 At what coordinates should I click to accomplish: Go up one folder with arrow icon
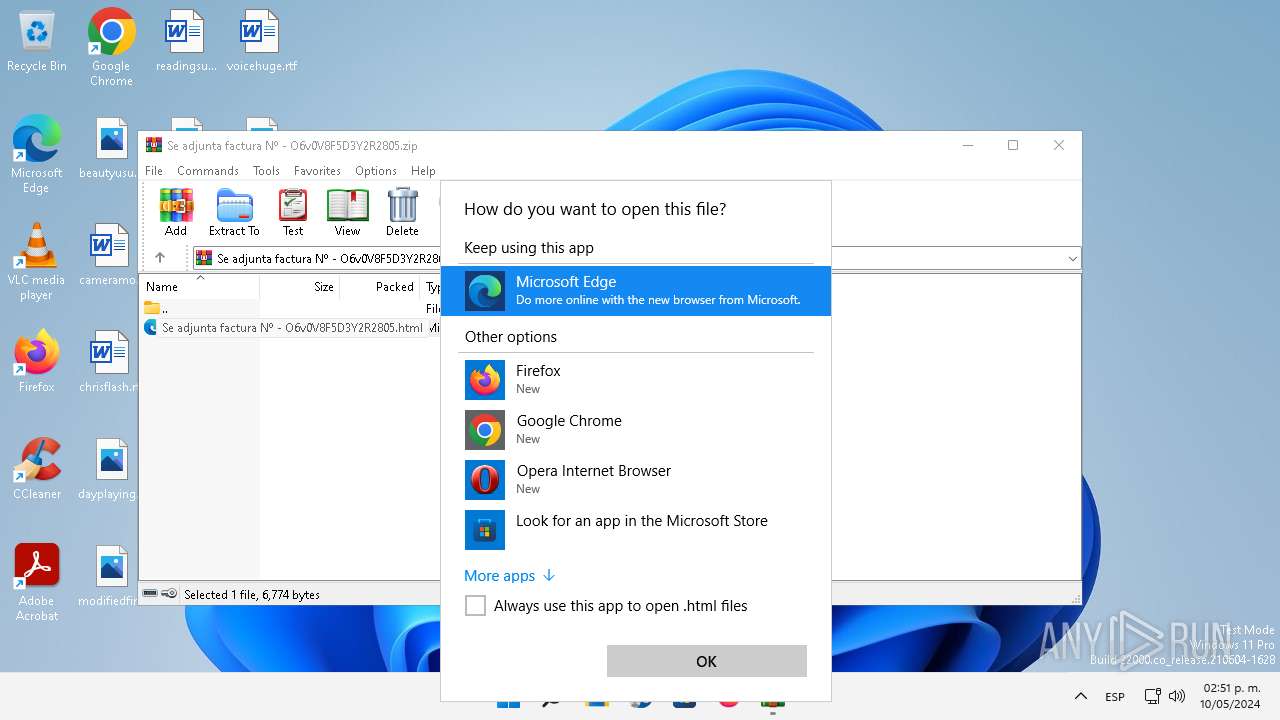pos(160,258)
